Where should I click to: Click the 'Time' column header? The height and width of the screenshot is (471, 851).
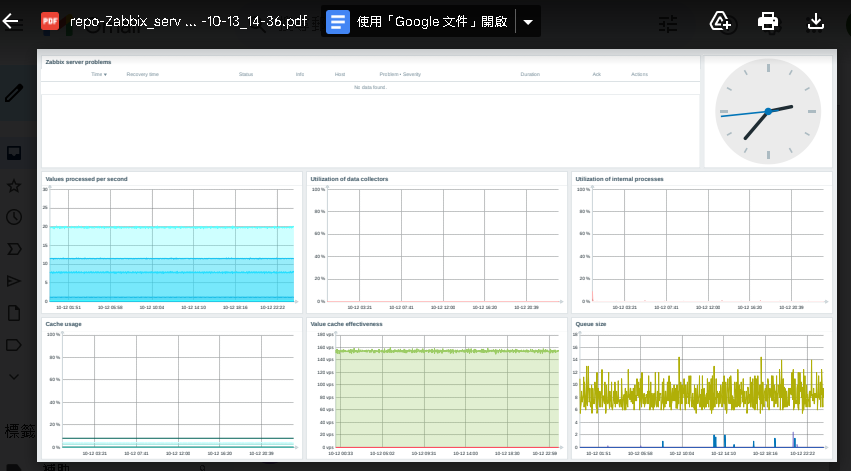point(99,74)
